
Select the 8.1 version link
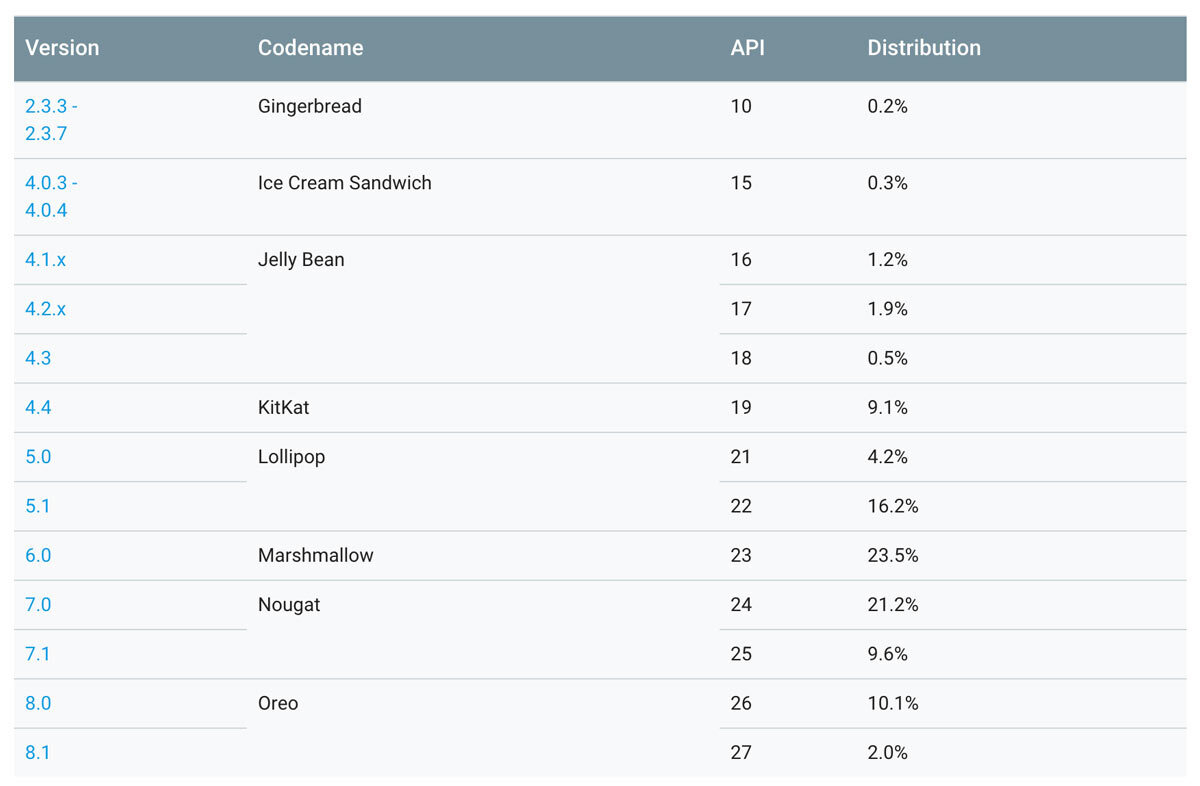tap(38, 752)
